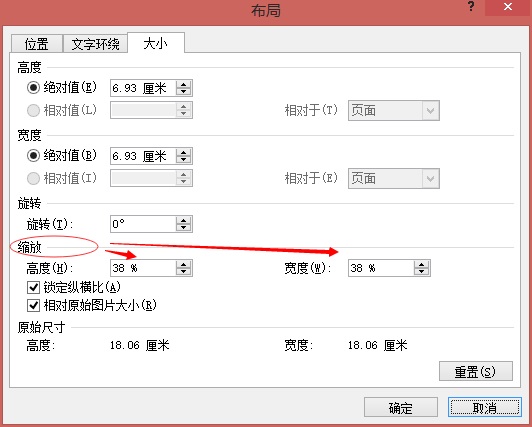Switch to the 文字环绕 tab

pyautogui.click(x=95, y=44)
